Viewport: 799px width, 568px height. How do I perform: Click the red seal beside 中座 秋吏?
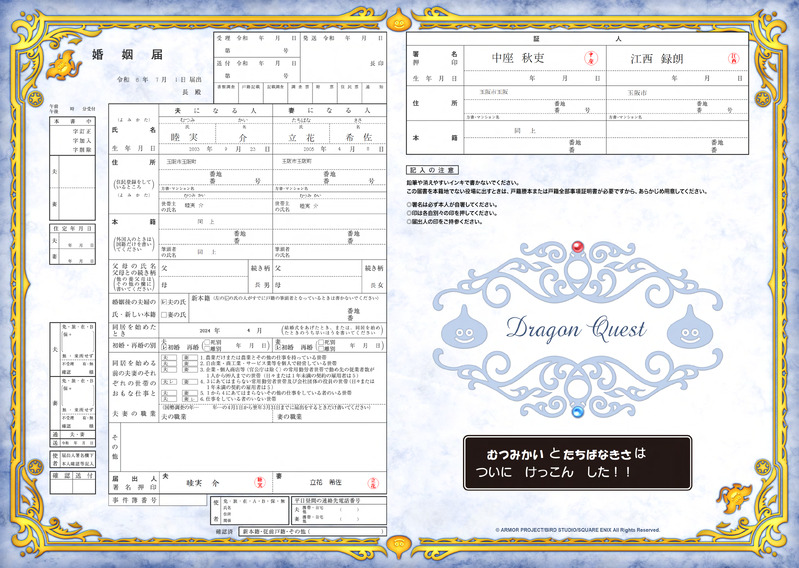590,58
